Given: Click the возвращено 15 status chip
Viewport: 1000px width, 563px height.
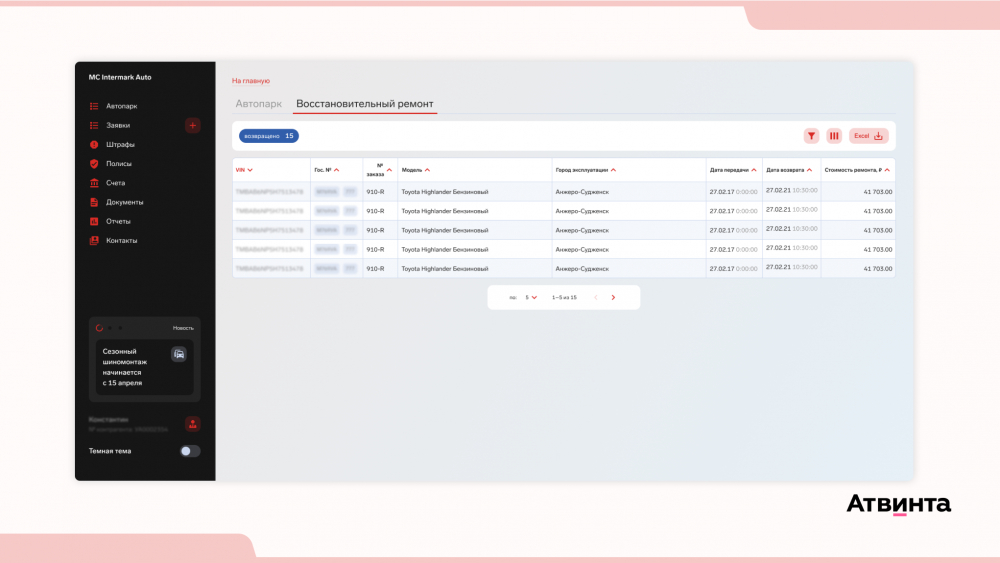Looking at the screenshot, I should tap(268, 136).
